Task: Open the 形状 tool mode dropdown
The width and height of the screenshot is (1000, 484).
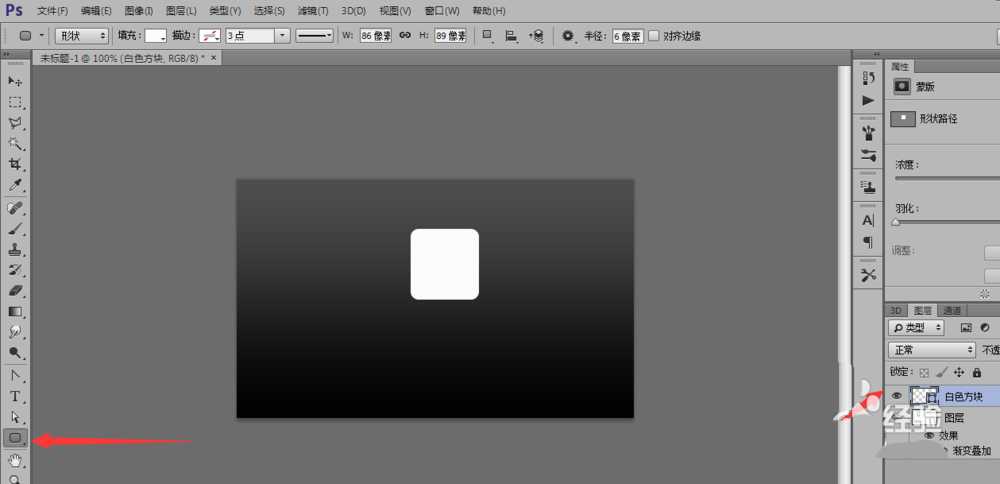Action: (x=82, y=35)
